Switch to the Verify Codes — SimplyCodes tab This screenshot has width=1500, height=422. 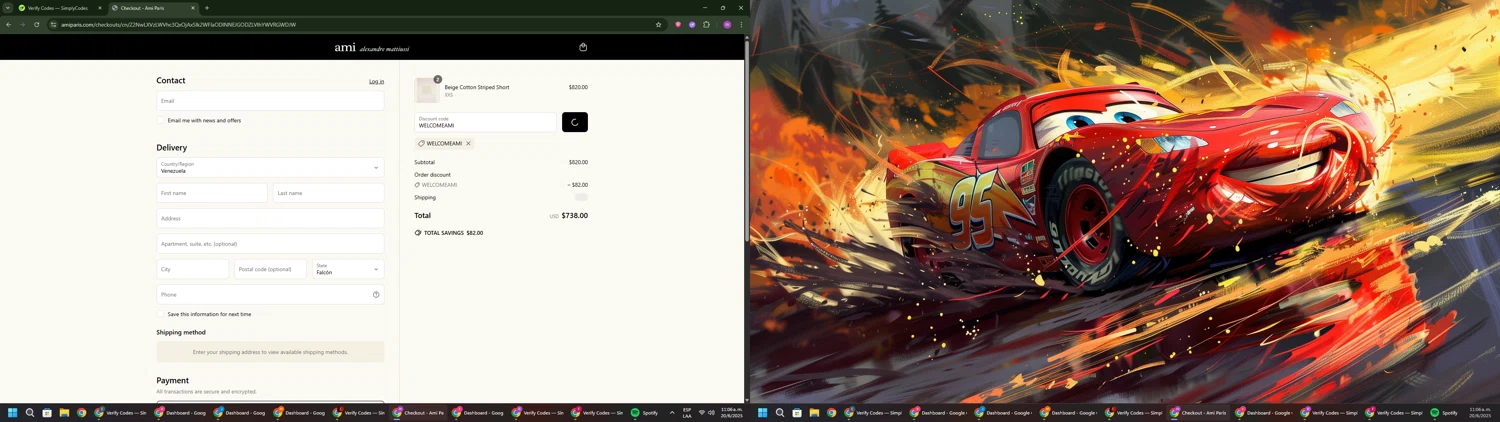click(x=58, y=8)
